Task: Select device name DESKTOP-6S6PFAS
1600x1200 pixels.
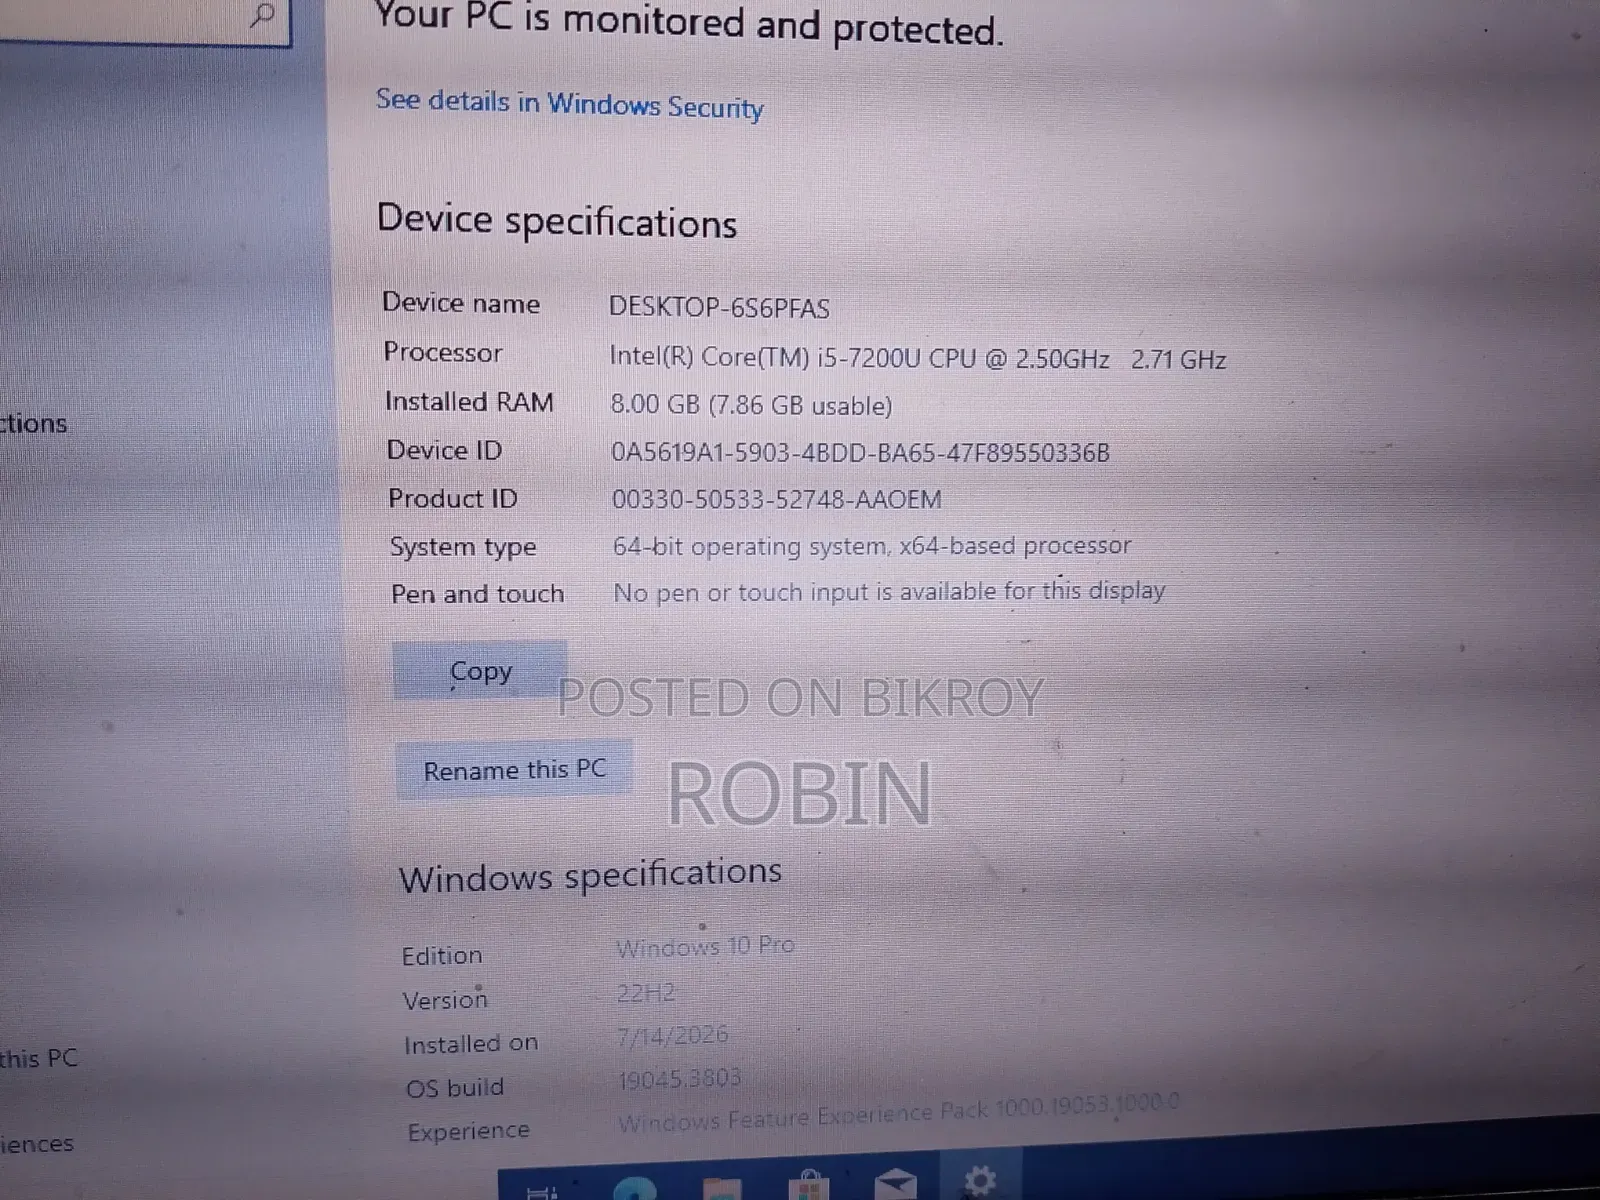Action: point(719,307)
